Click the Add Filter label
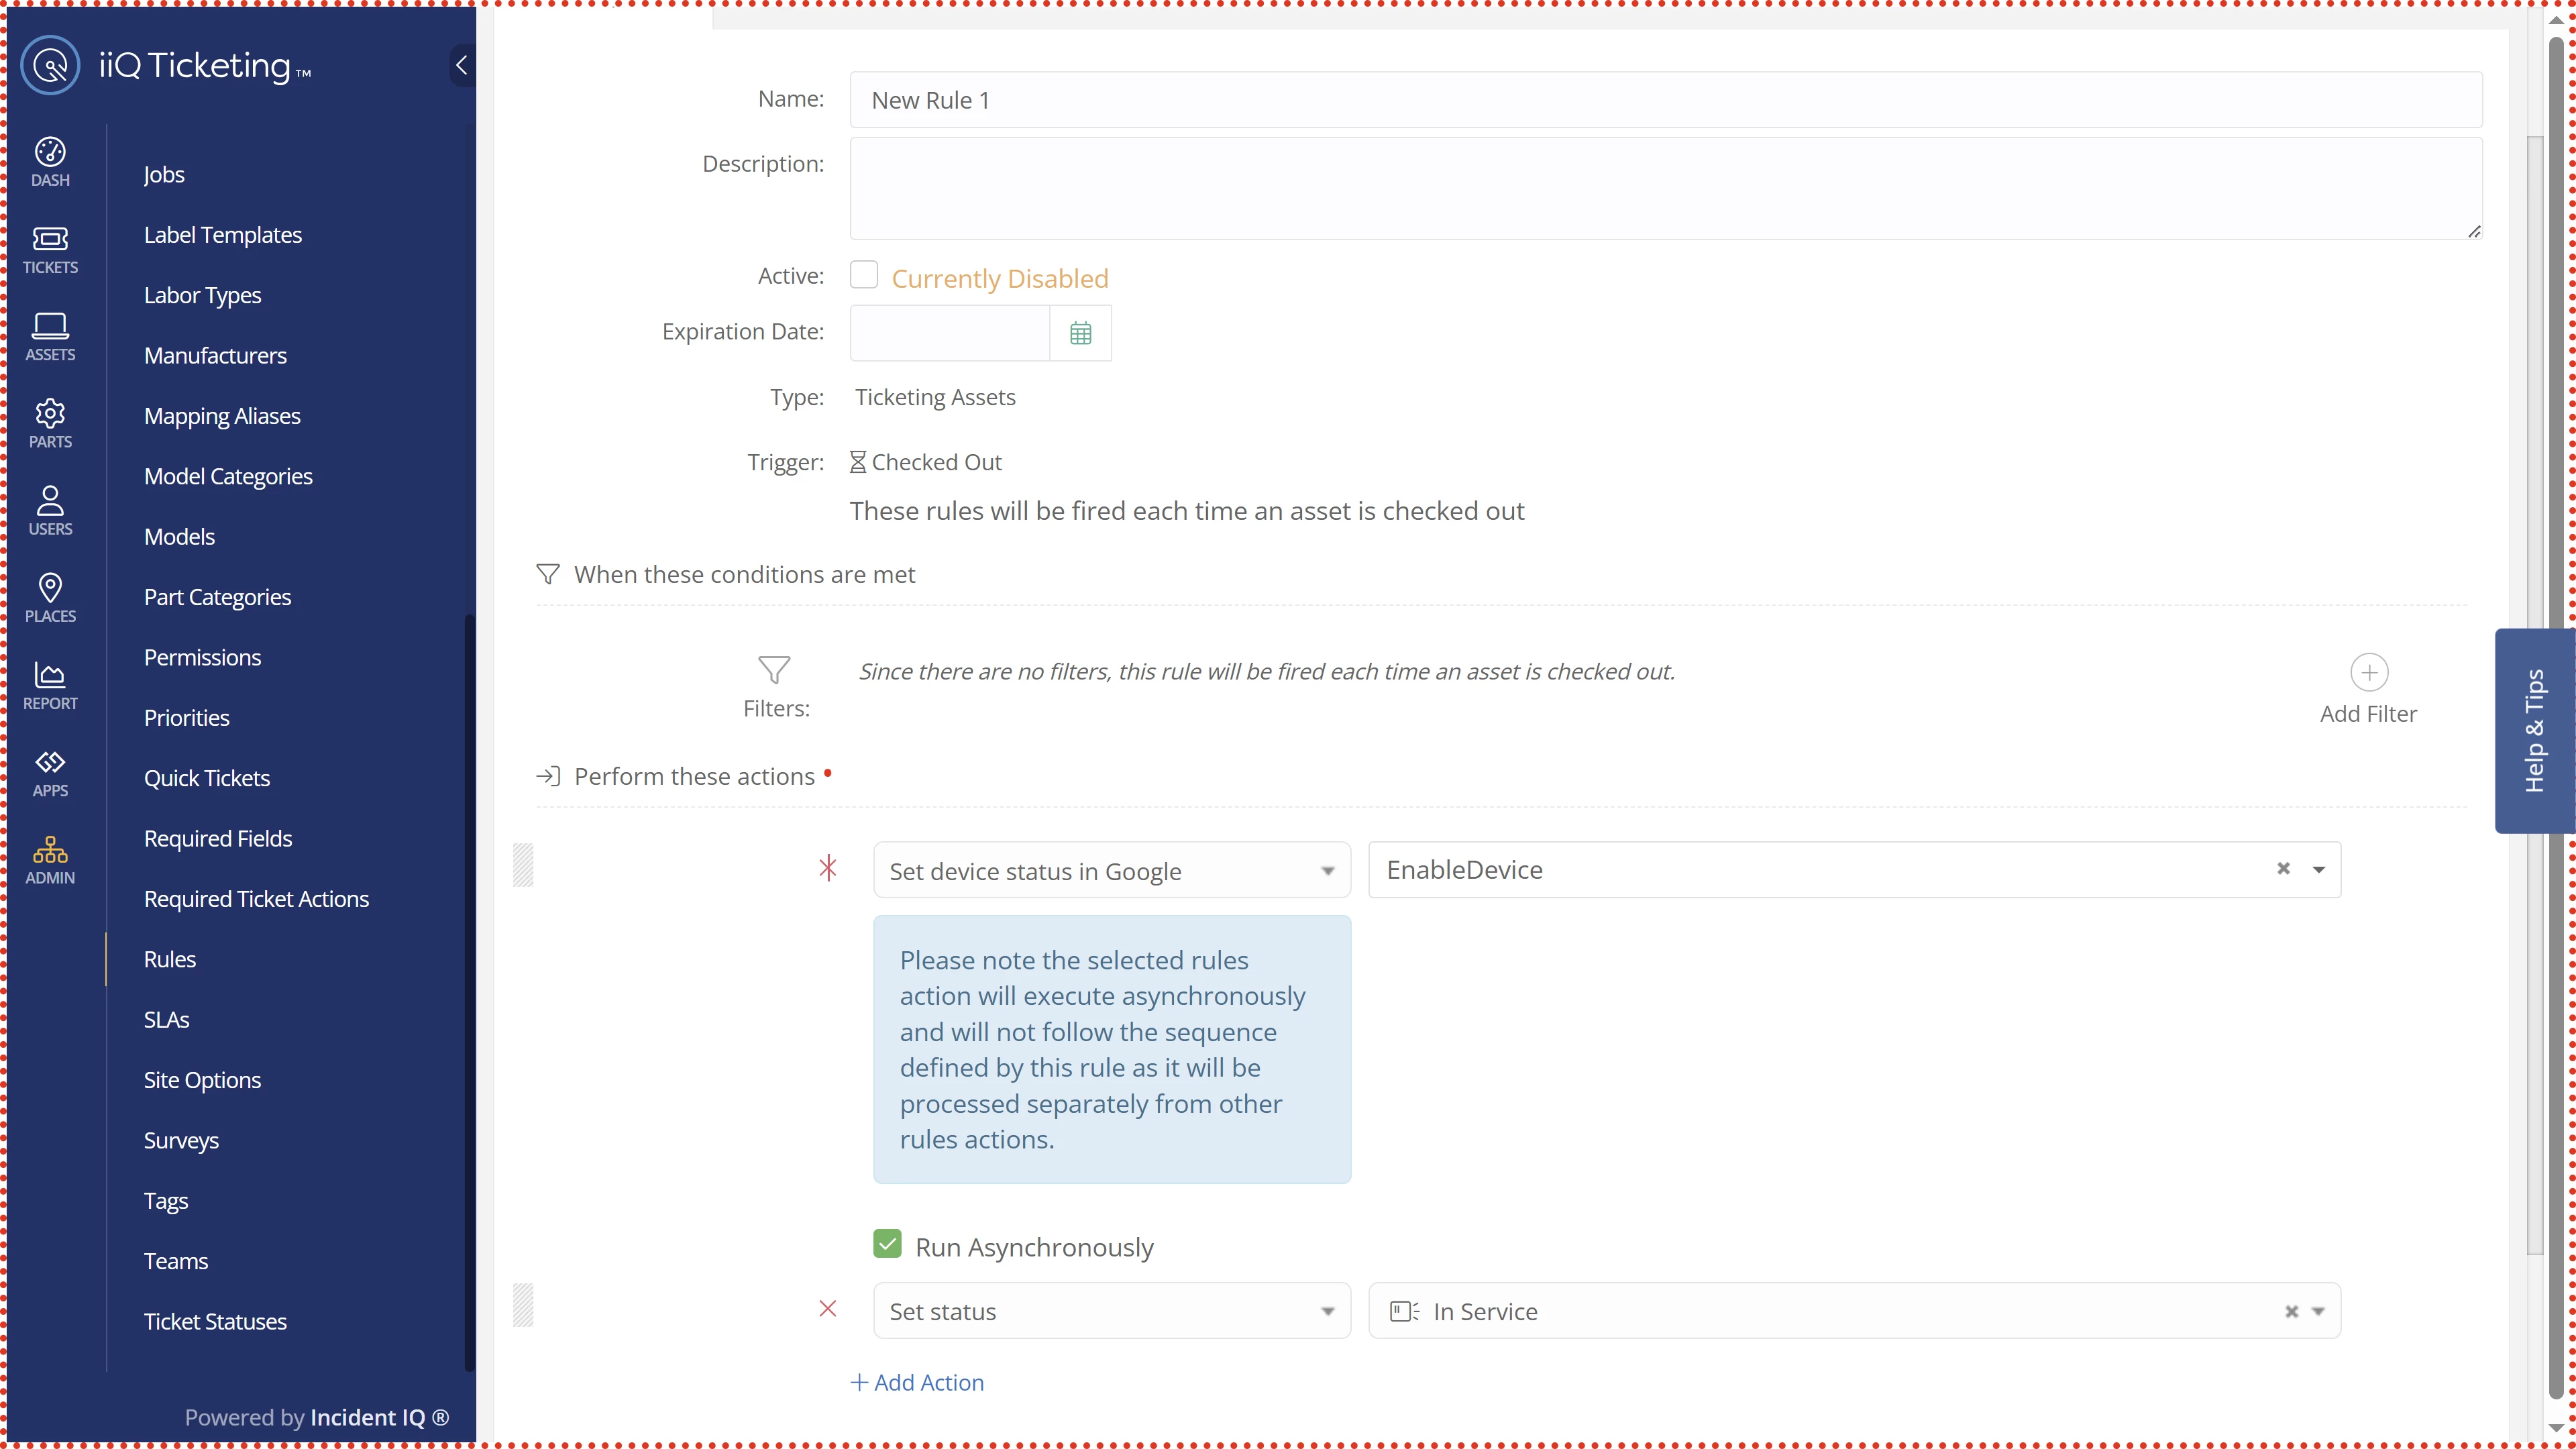Image resolution: width=2576 pixels, height=1449 pixels. pyautogui.click(x=2368, y=714)
